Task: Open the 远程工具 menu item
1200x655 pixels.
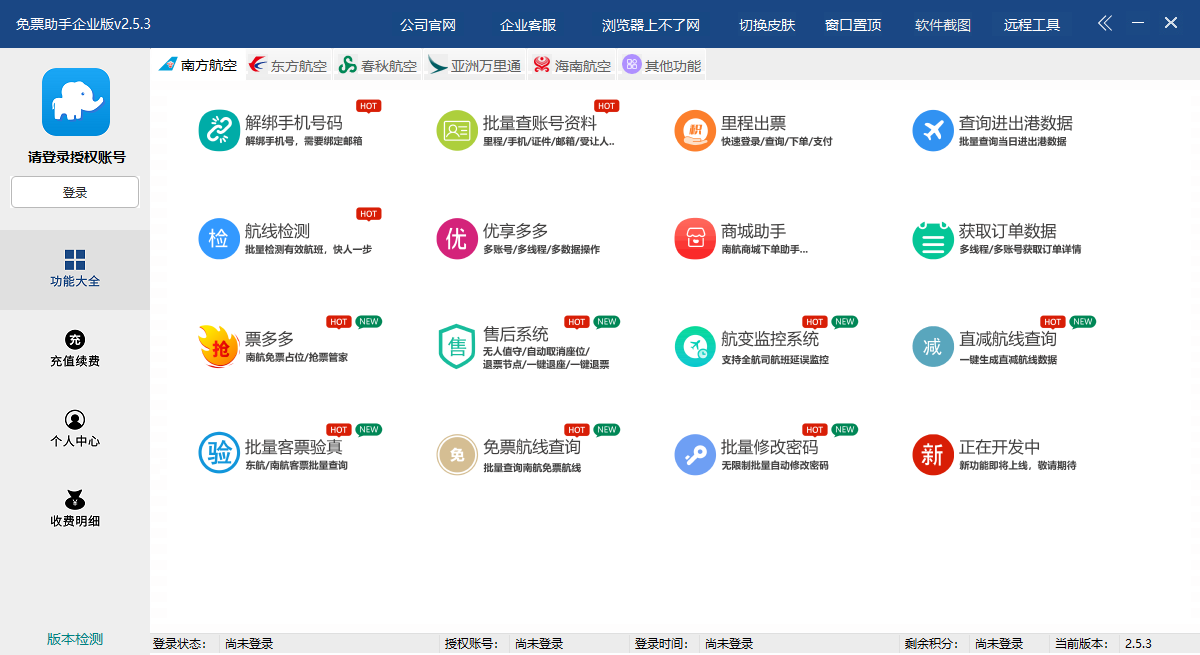Action: click(x=1032, y=25)
